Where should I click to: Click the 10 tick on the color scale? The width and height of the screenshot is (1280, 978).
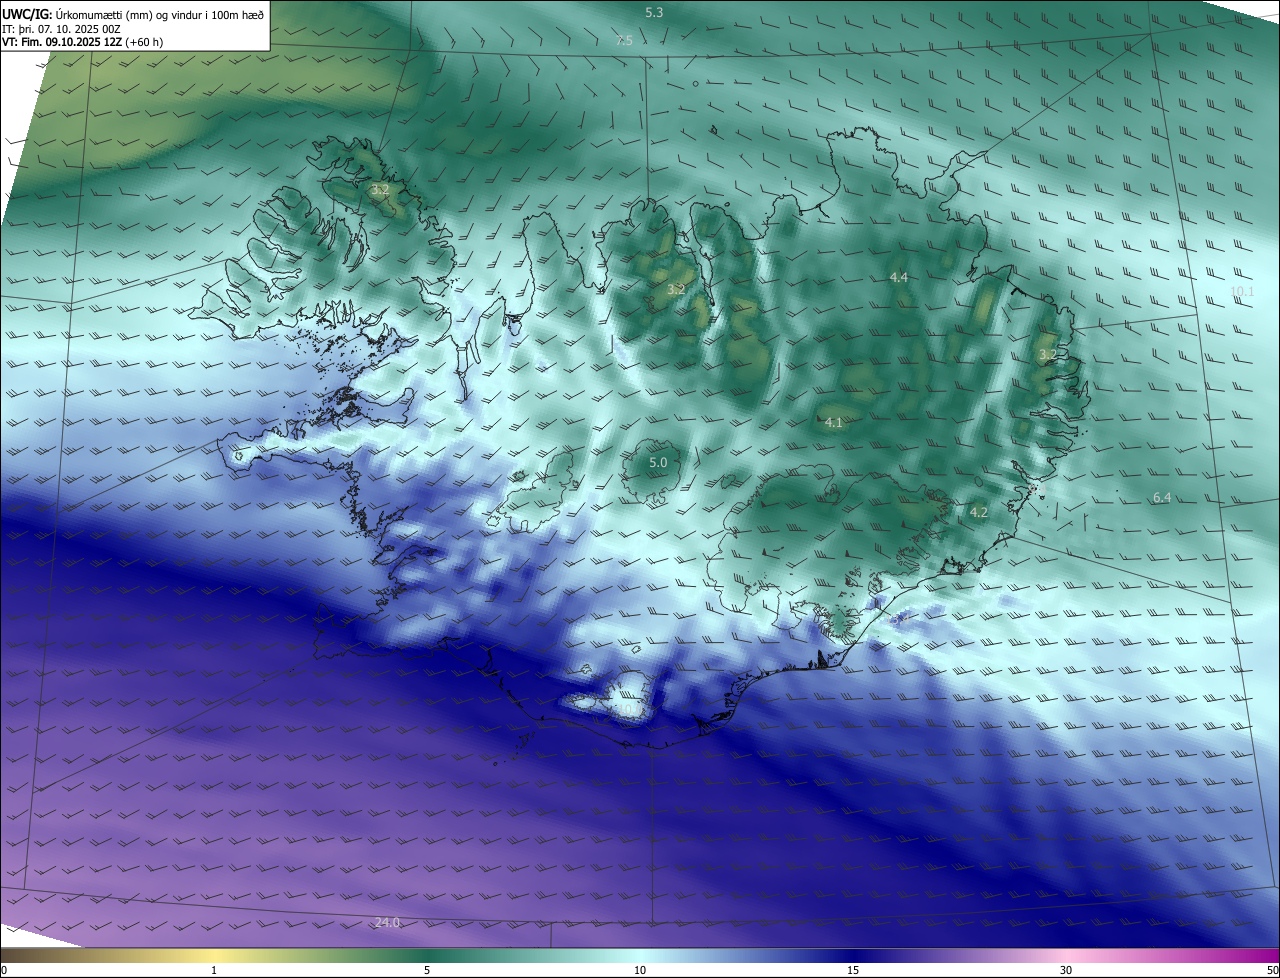tap(640, 970)
